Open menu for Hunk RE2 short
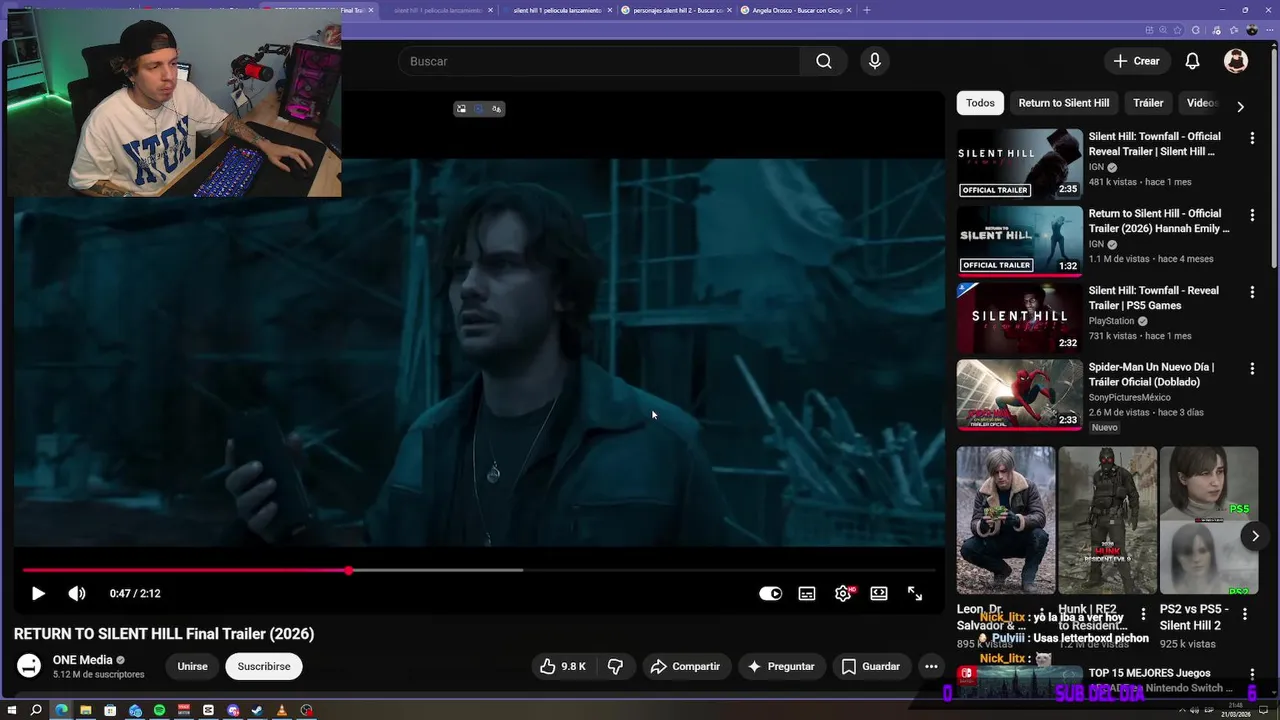This screenshot has width=1280, height=720. [1144, 614]
